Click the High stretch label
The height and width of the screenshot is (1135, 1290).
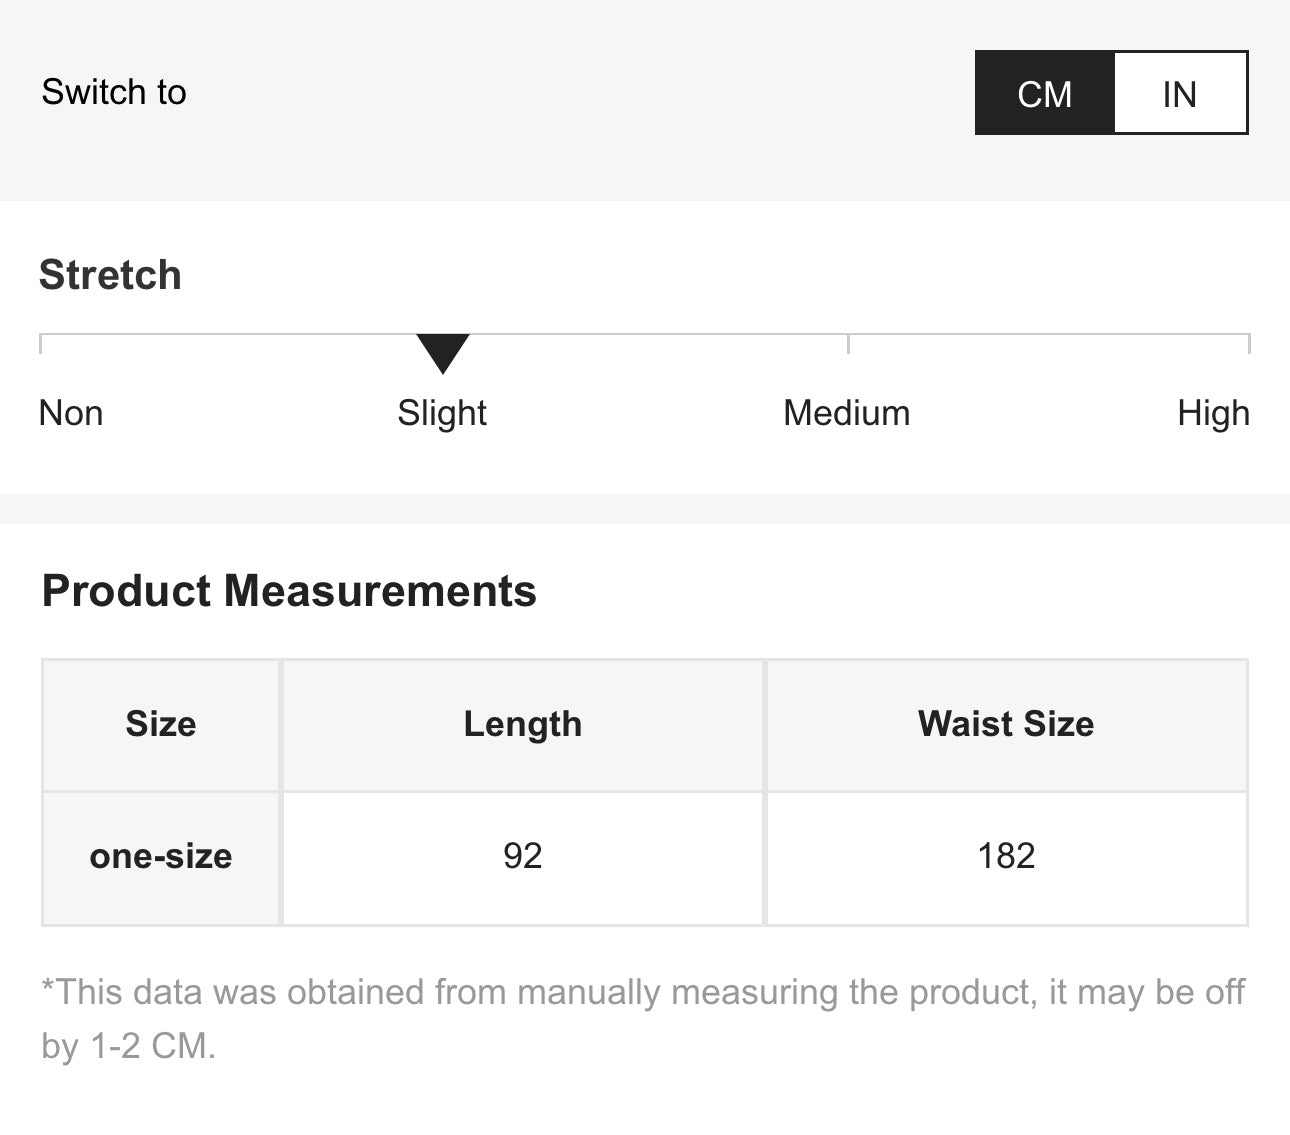point(1213,413)
